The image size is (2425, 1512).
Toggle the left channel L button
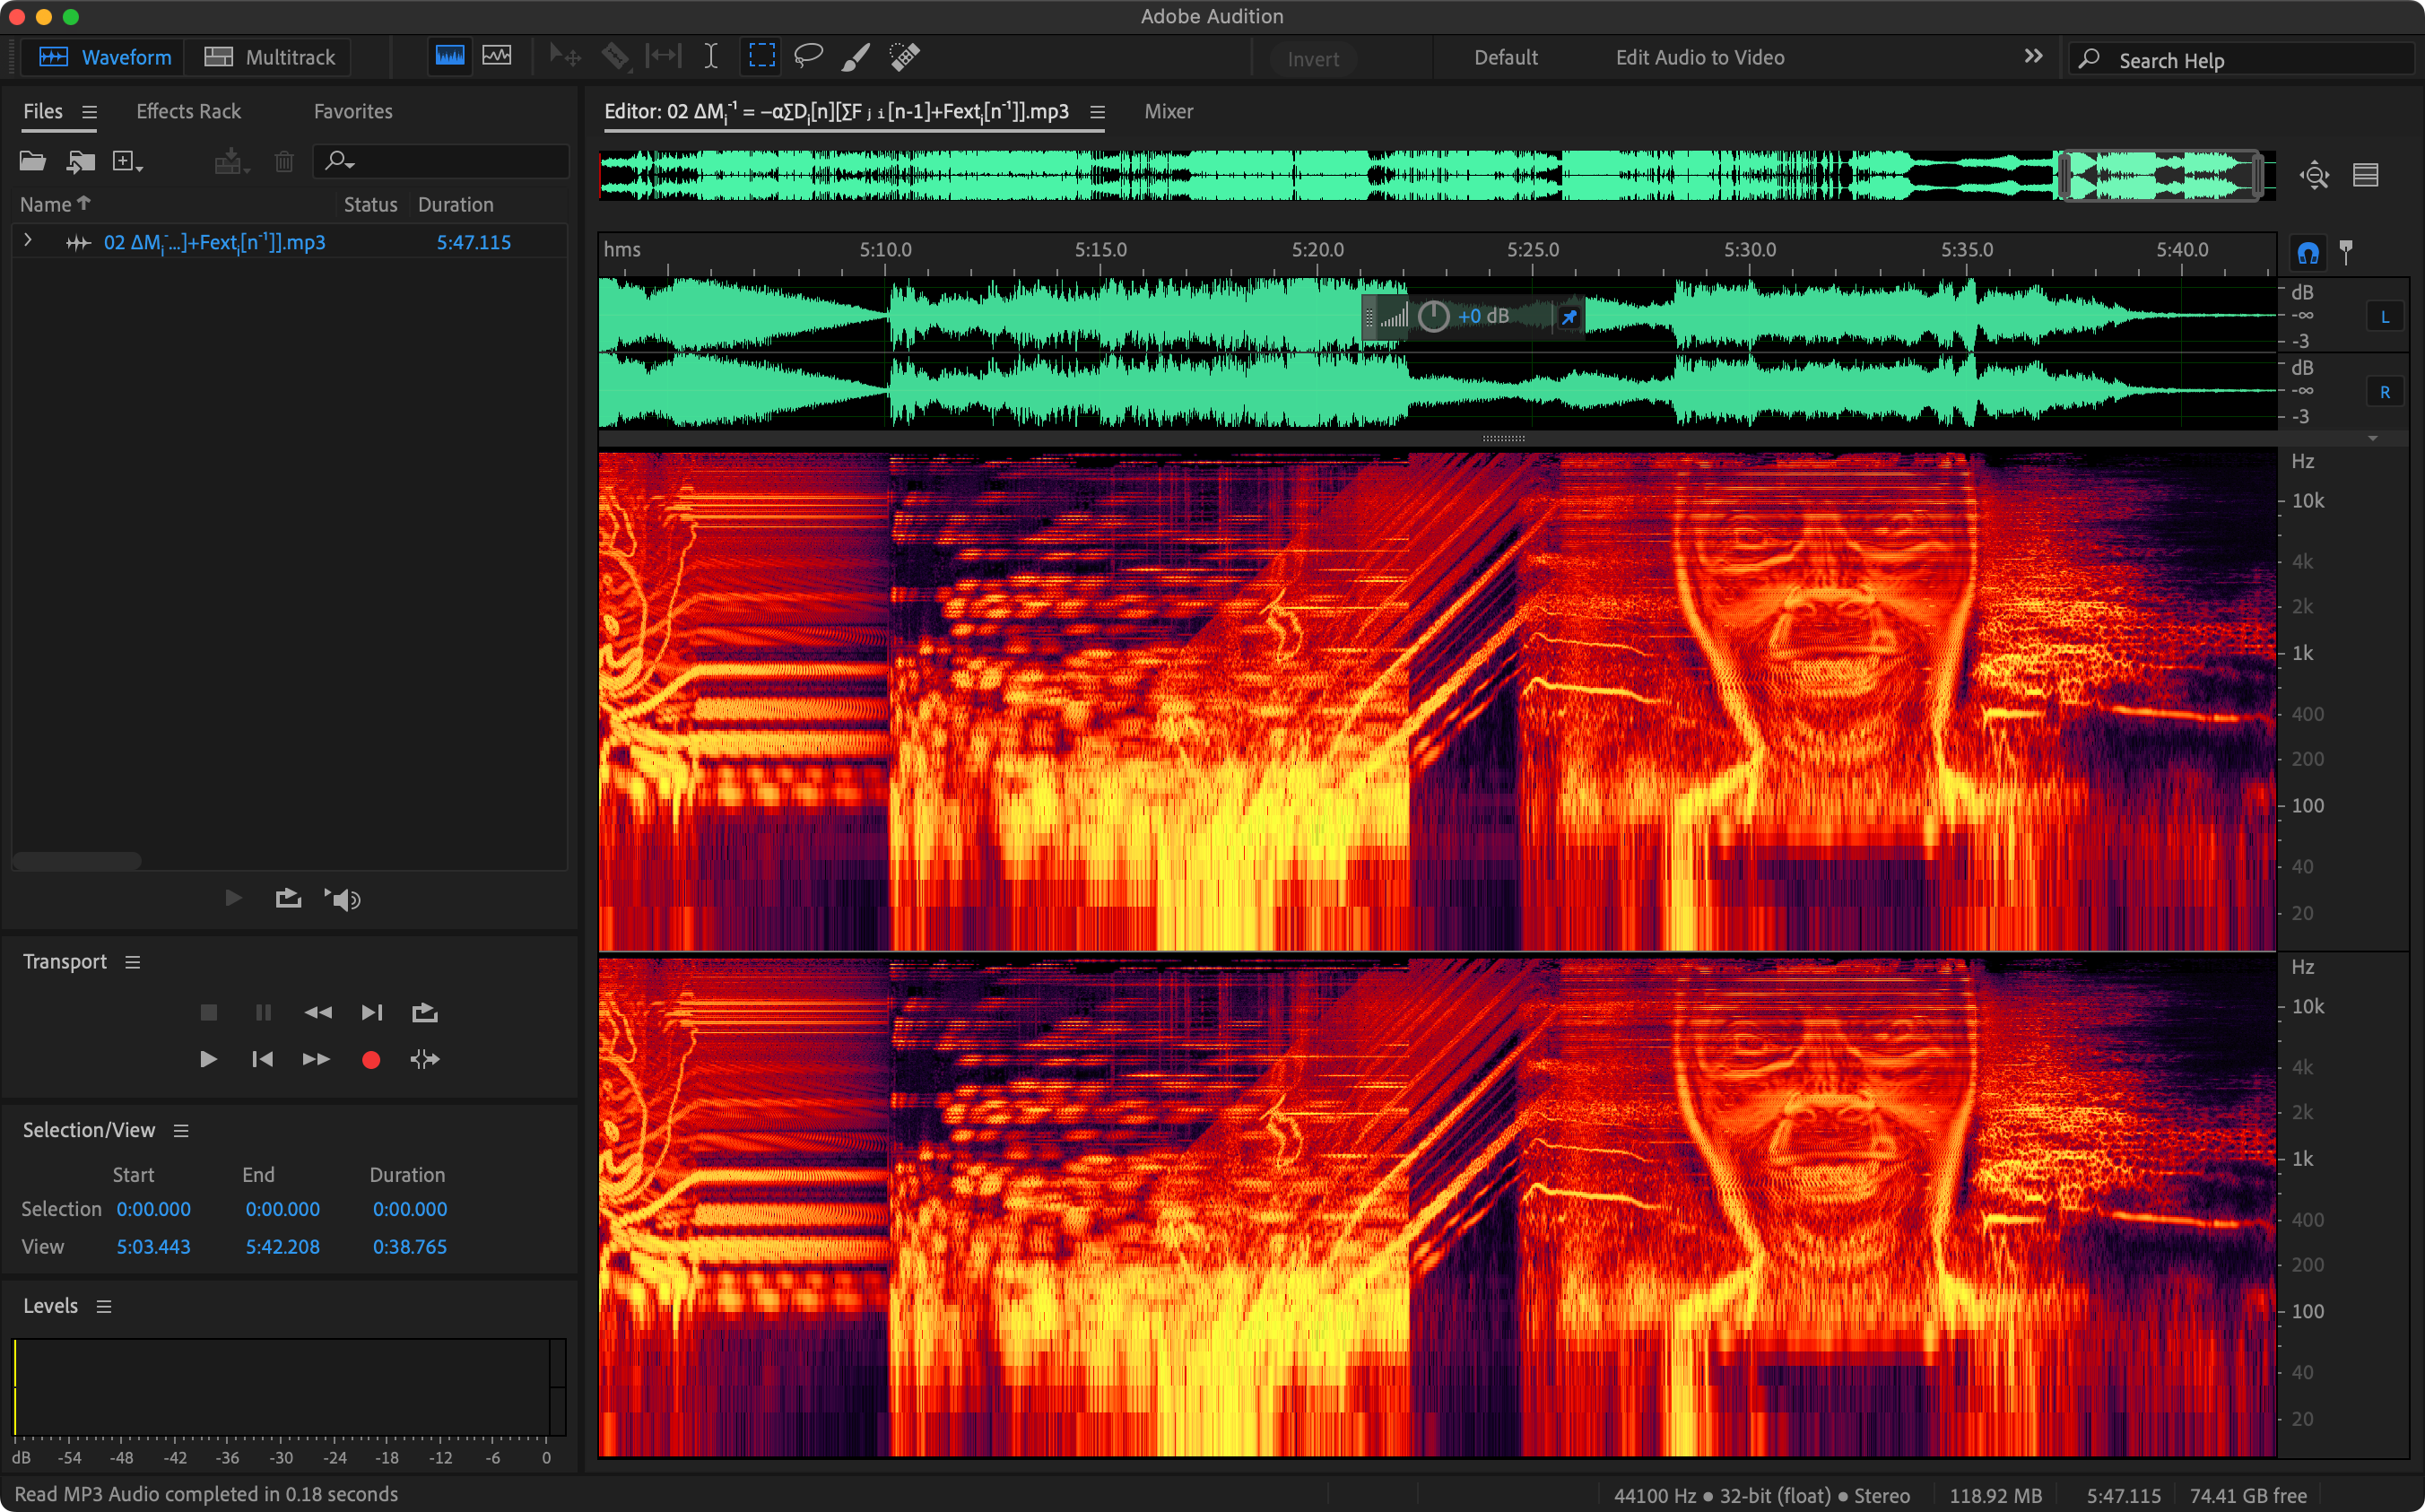point(2385,317)
